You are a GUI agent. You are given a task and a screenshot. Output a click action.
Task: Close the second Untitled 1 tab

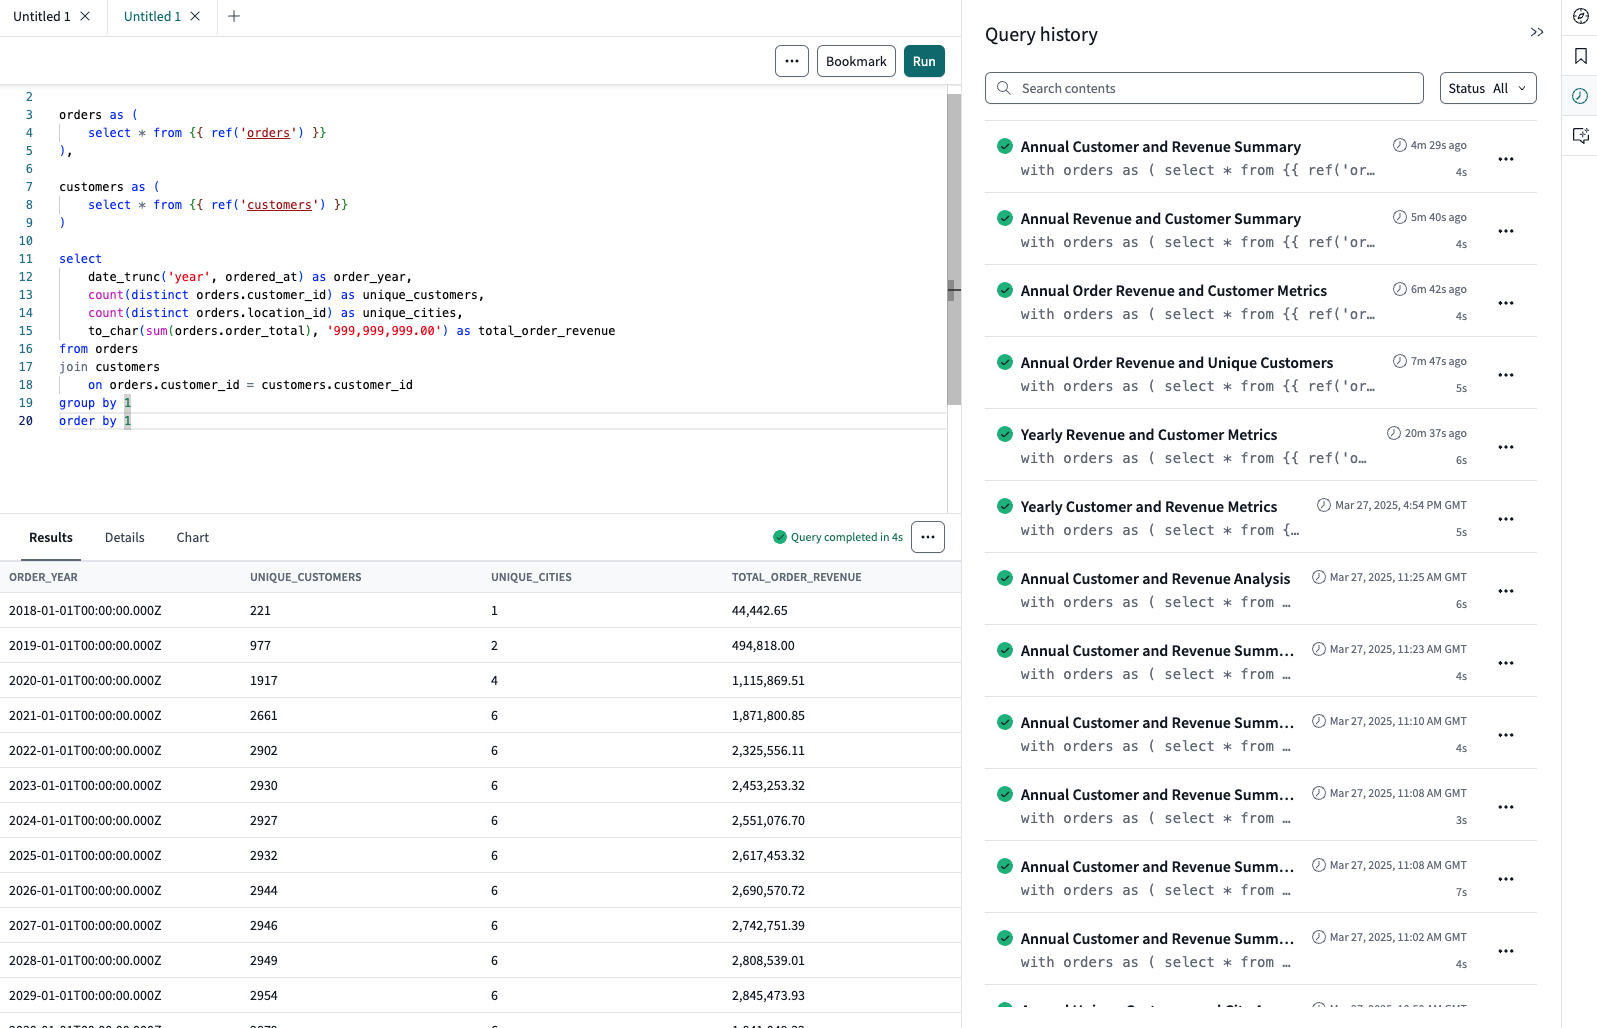point(195,16)
